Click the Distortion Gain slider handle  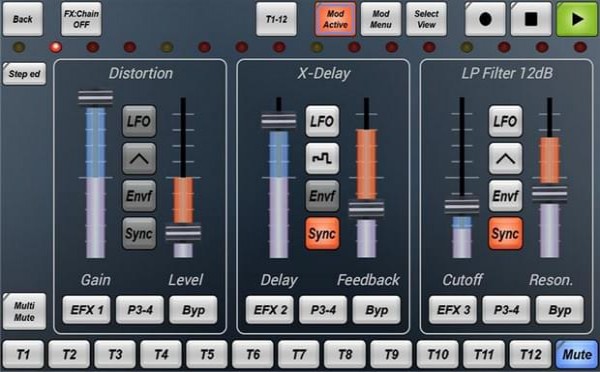pyautogui.click(x=95, y=98)
